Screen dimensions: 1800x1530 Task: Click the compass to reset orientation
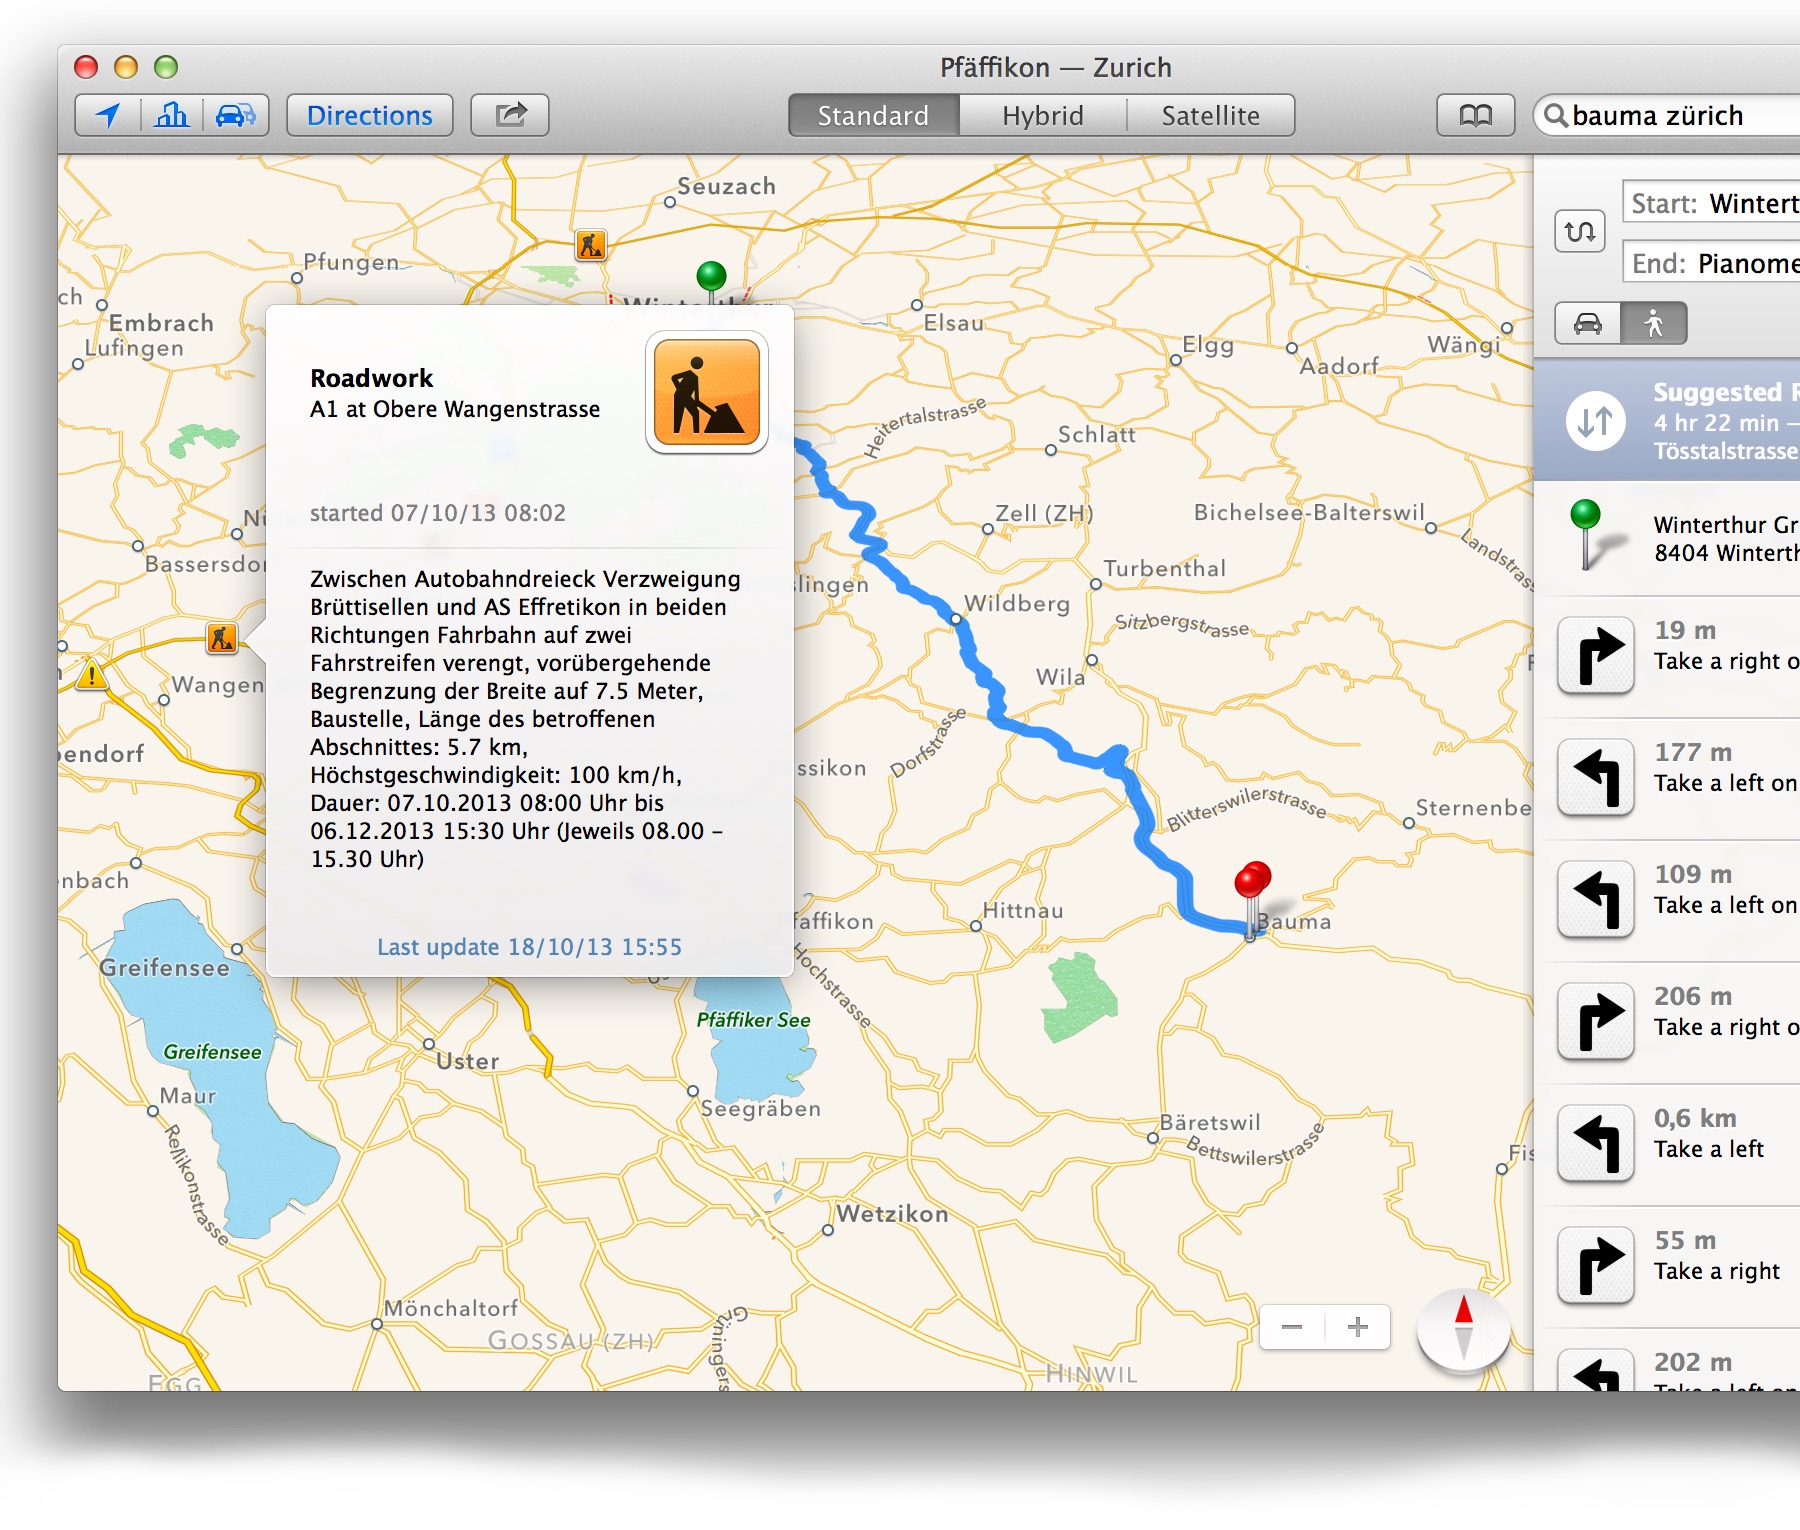point(1463,1328)
